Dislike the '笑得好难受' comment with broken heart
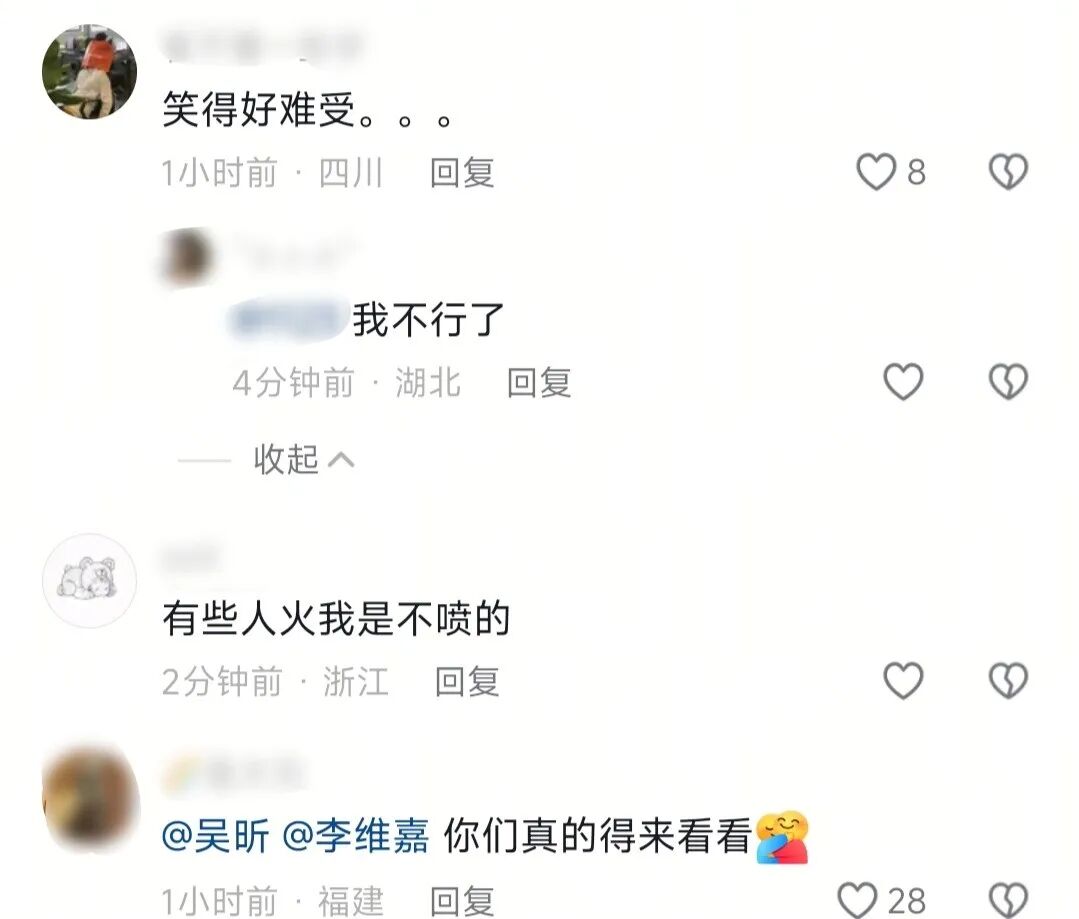 pyautogui.click(x=1008, y=171)
